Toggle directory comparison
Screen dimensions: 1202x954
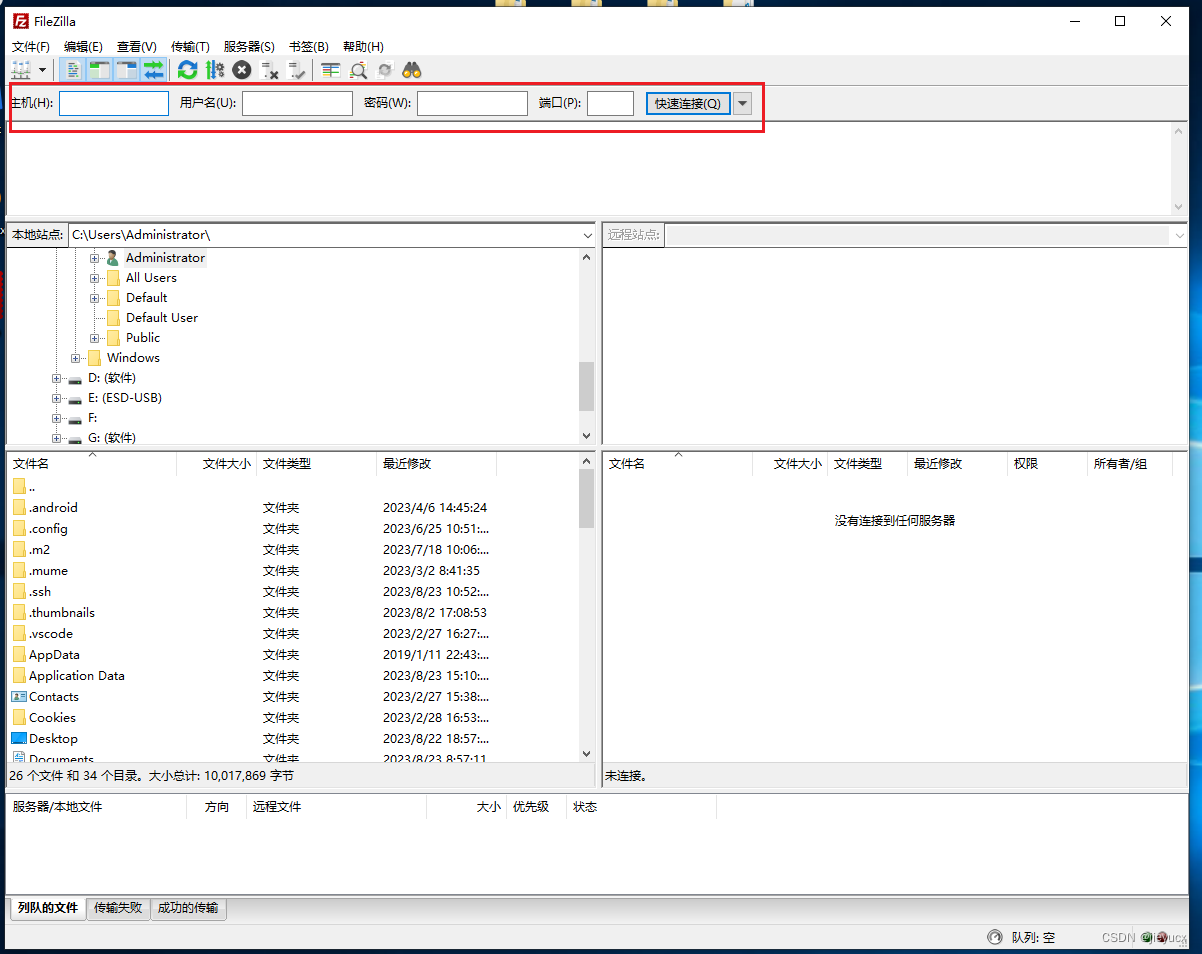357,70
